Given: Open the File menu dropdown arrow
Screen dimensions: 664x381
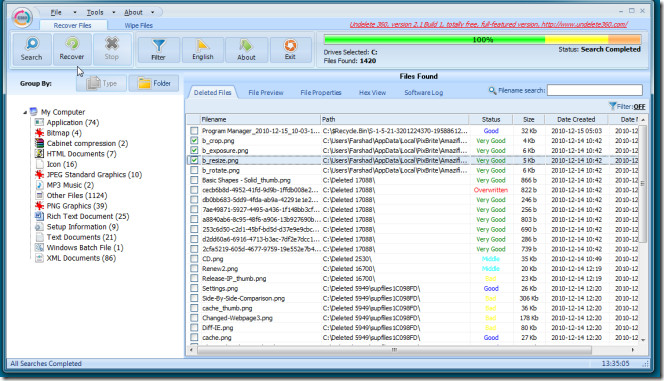Looking at the screenshot, I should [x=75, y=12].
